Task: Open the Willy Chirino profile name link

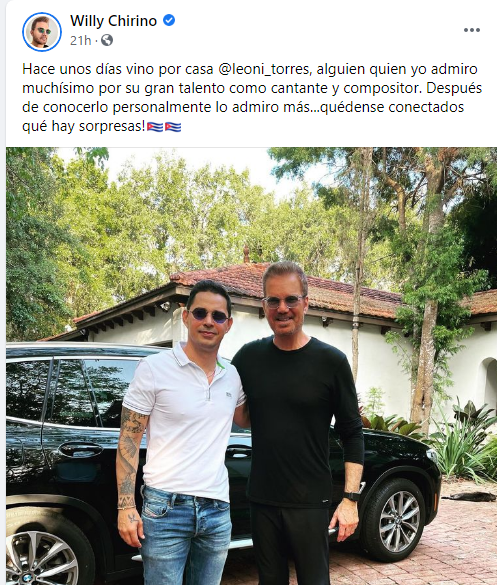Action: pyautogui.click(x=113, y=21)
